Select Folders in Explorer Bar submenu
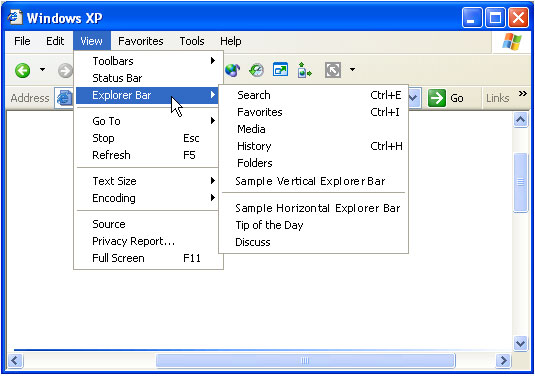 (x=313, y=163)
